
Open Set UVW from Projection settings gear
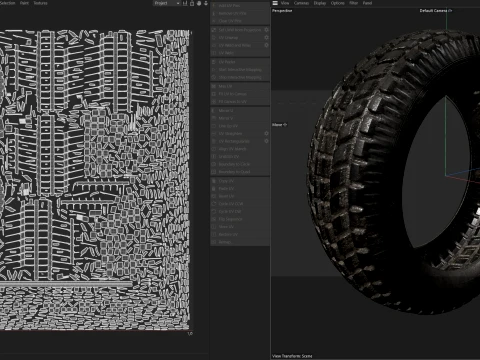[266, 30]
